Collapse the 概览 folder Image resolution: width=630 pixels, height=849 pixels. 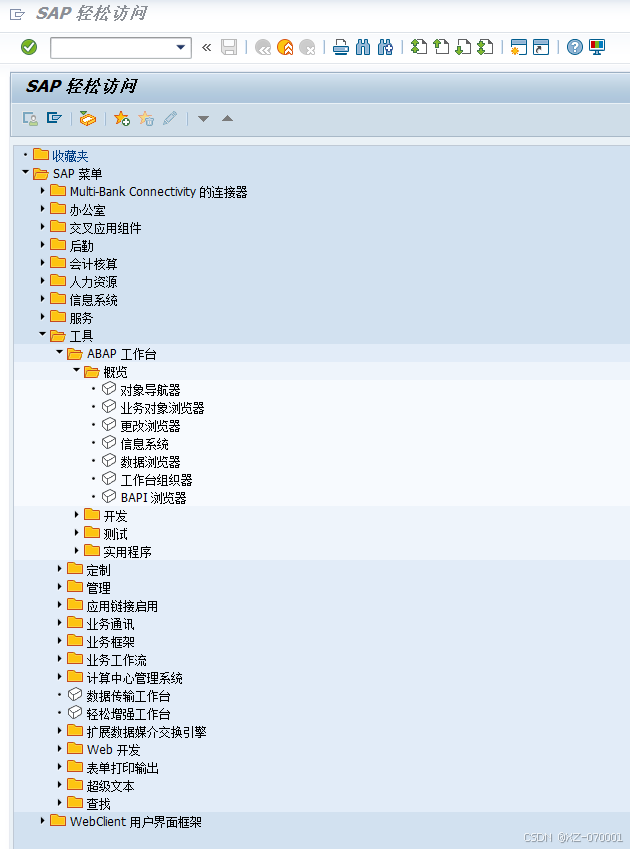[76, 370]
